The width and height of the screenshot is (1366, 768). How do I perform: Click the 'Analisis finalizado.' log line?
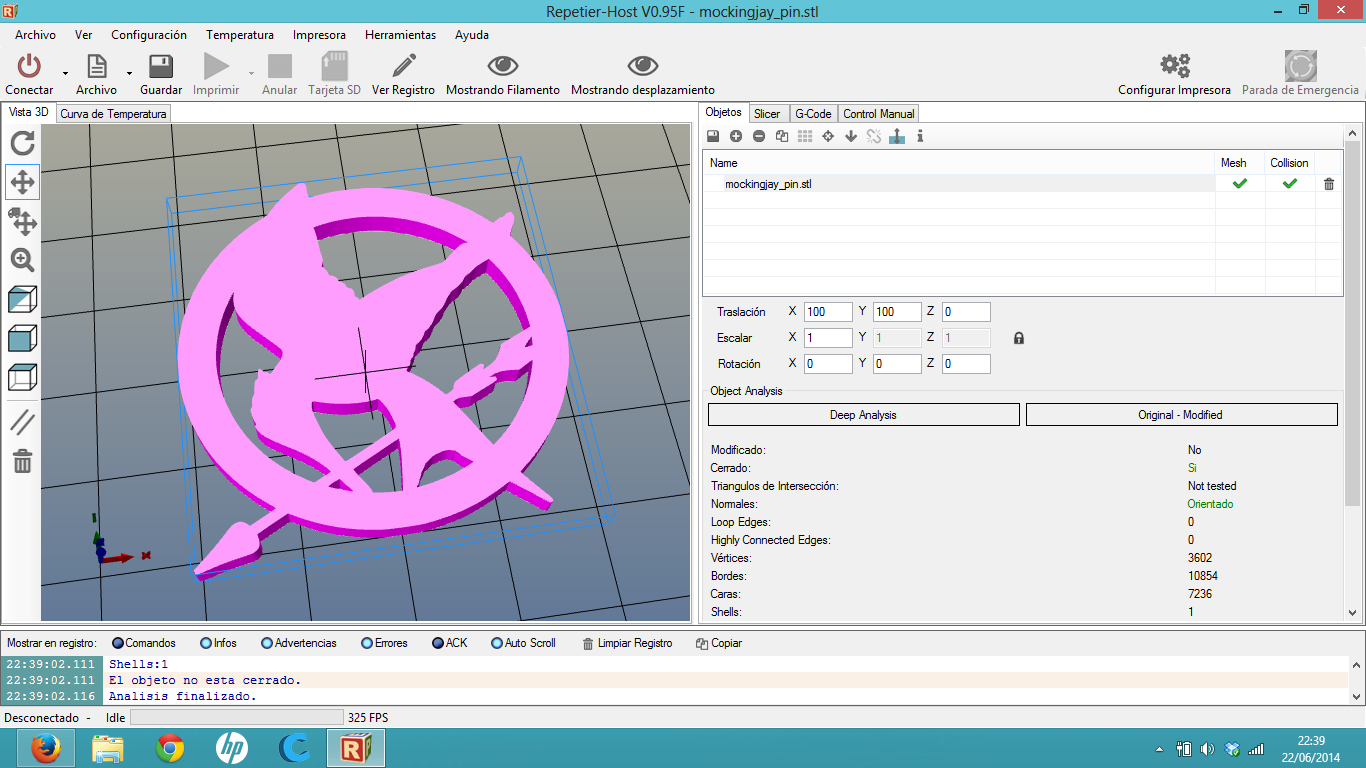(x=183, y=696)
